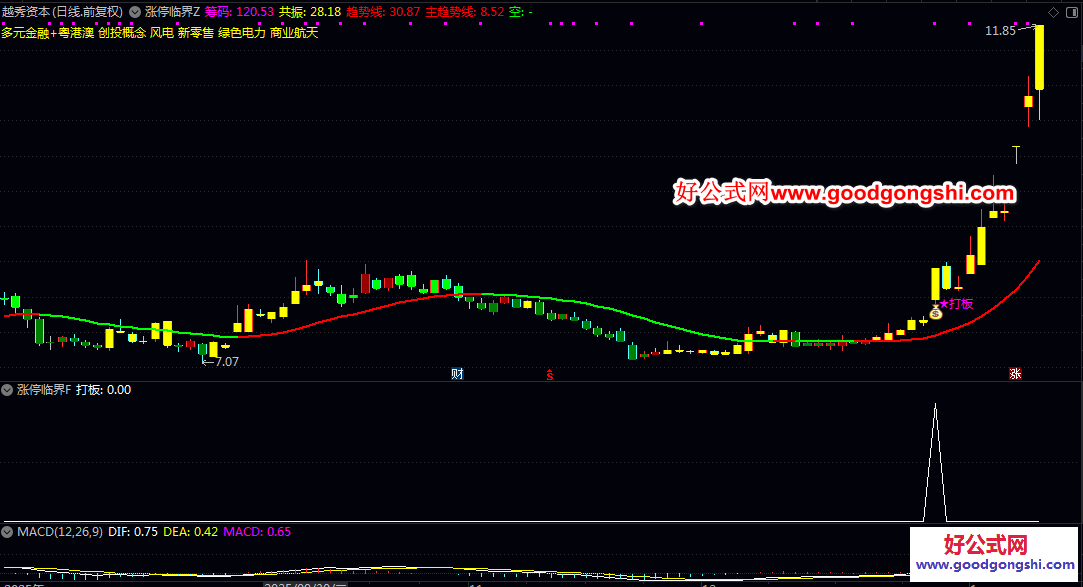Click the 趋势线: 30.87 value
This screenshot has height=587, width=1083.
383,12
